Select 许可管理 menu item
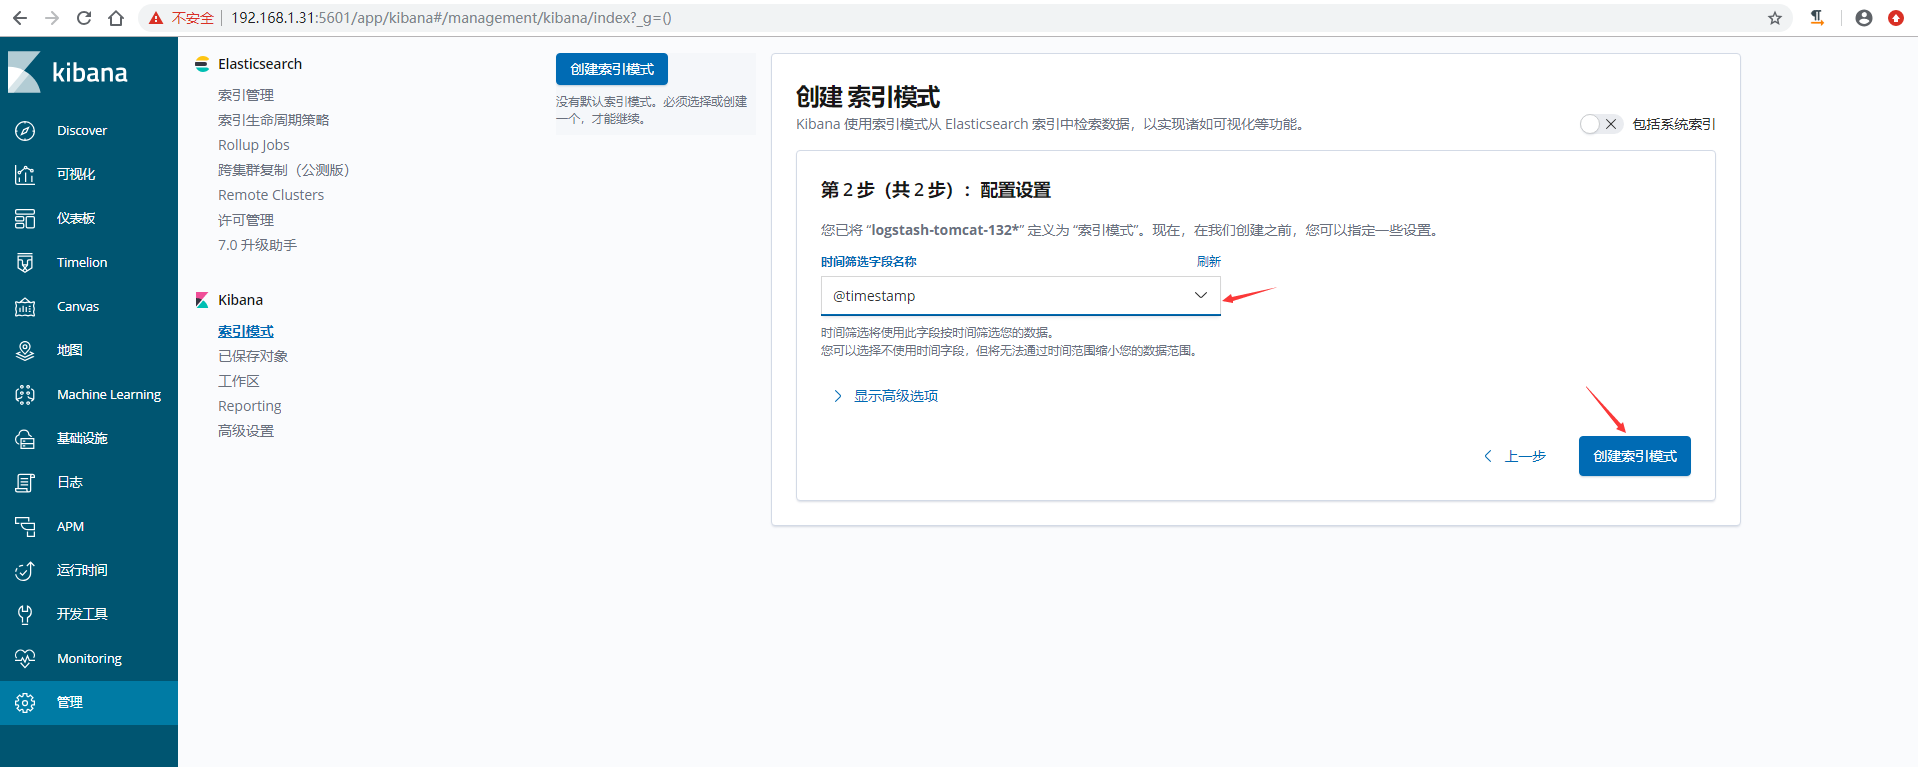 pyautogui.click(x=246, y=220)
